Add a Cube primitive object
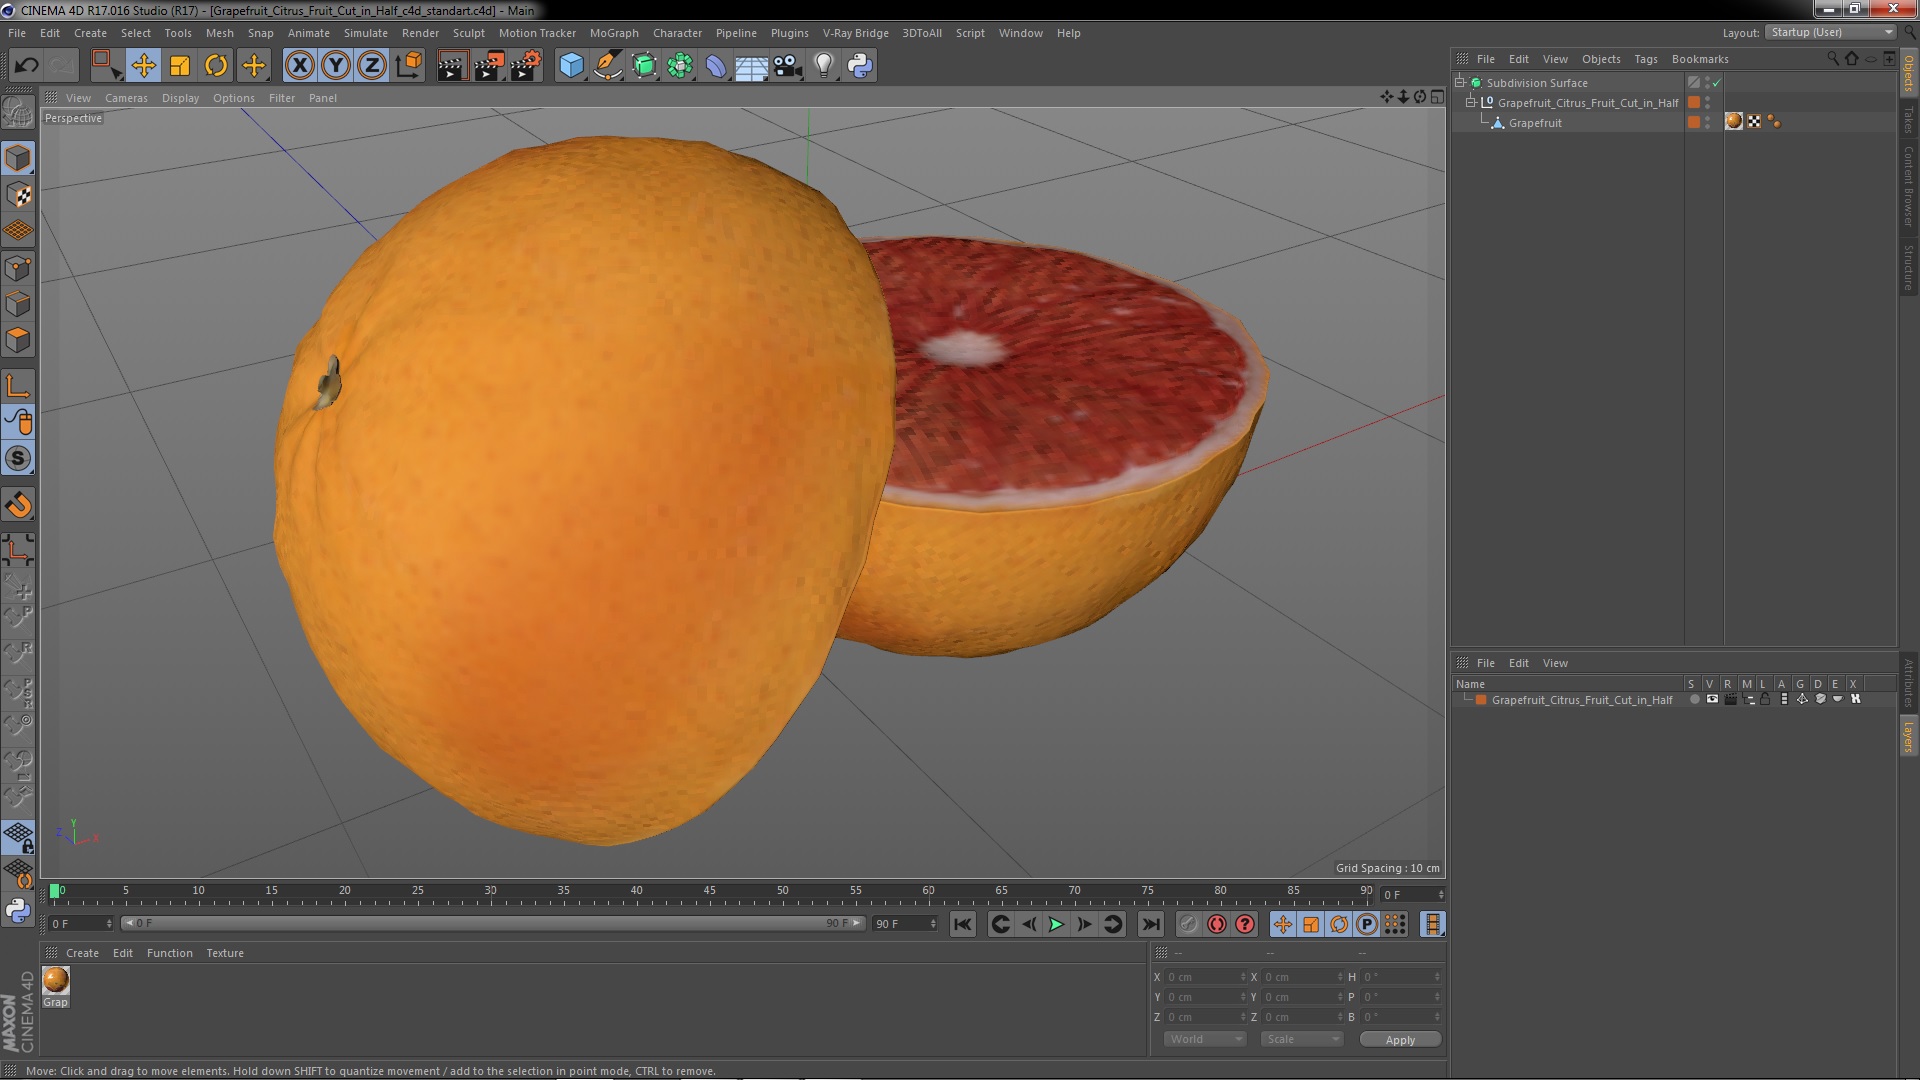 click(x=571, y=66)
